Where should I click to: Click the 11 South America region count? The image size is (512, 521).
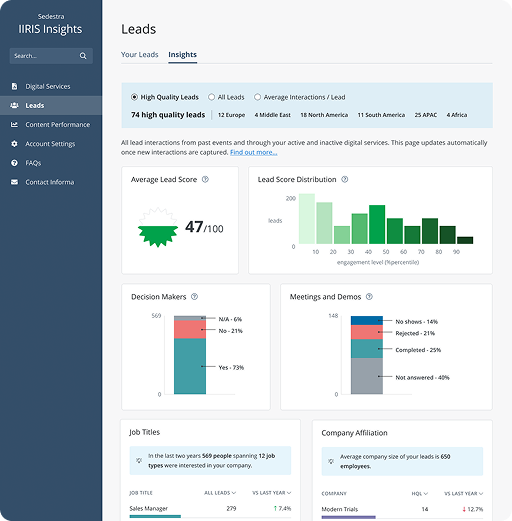[381, 115]
